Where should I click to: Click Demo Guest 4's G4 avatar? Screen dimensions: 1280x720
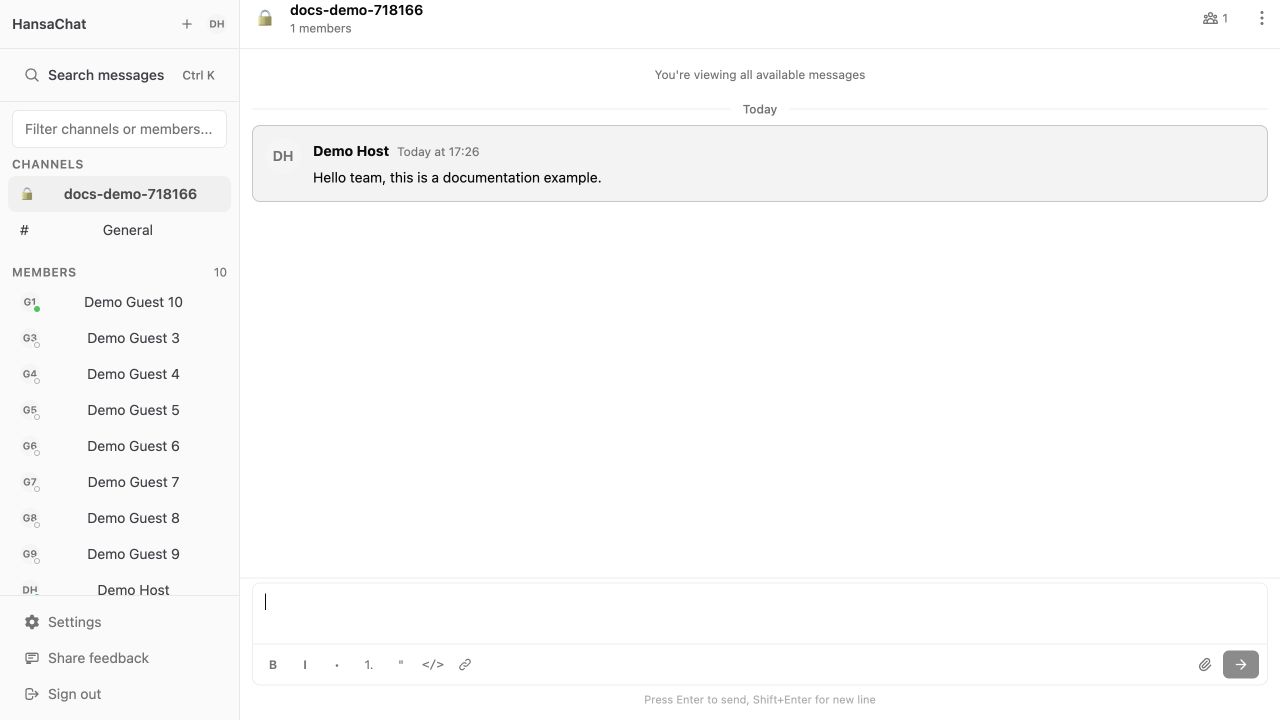(x=30, y=374)
